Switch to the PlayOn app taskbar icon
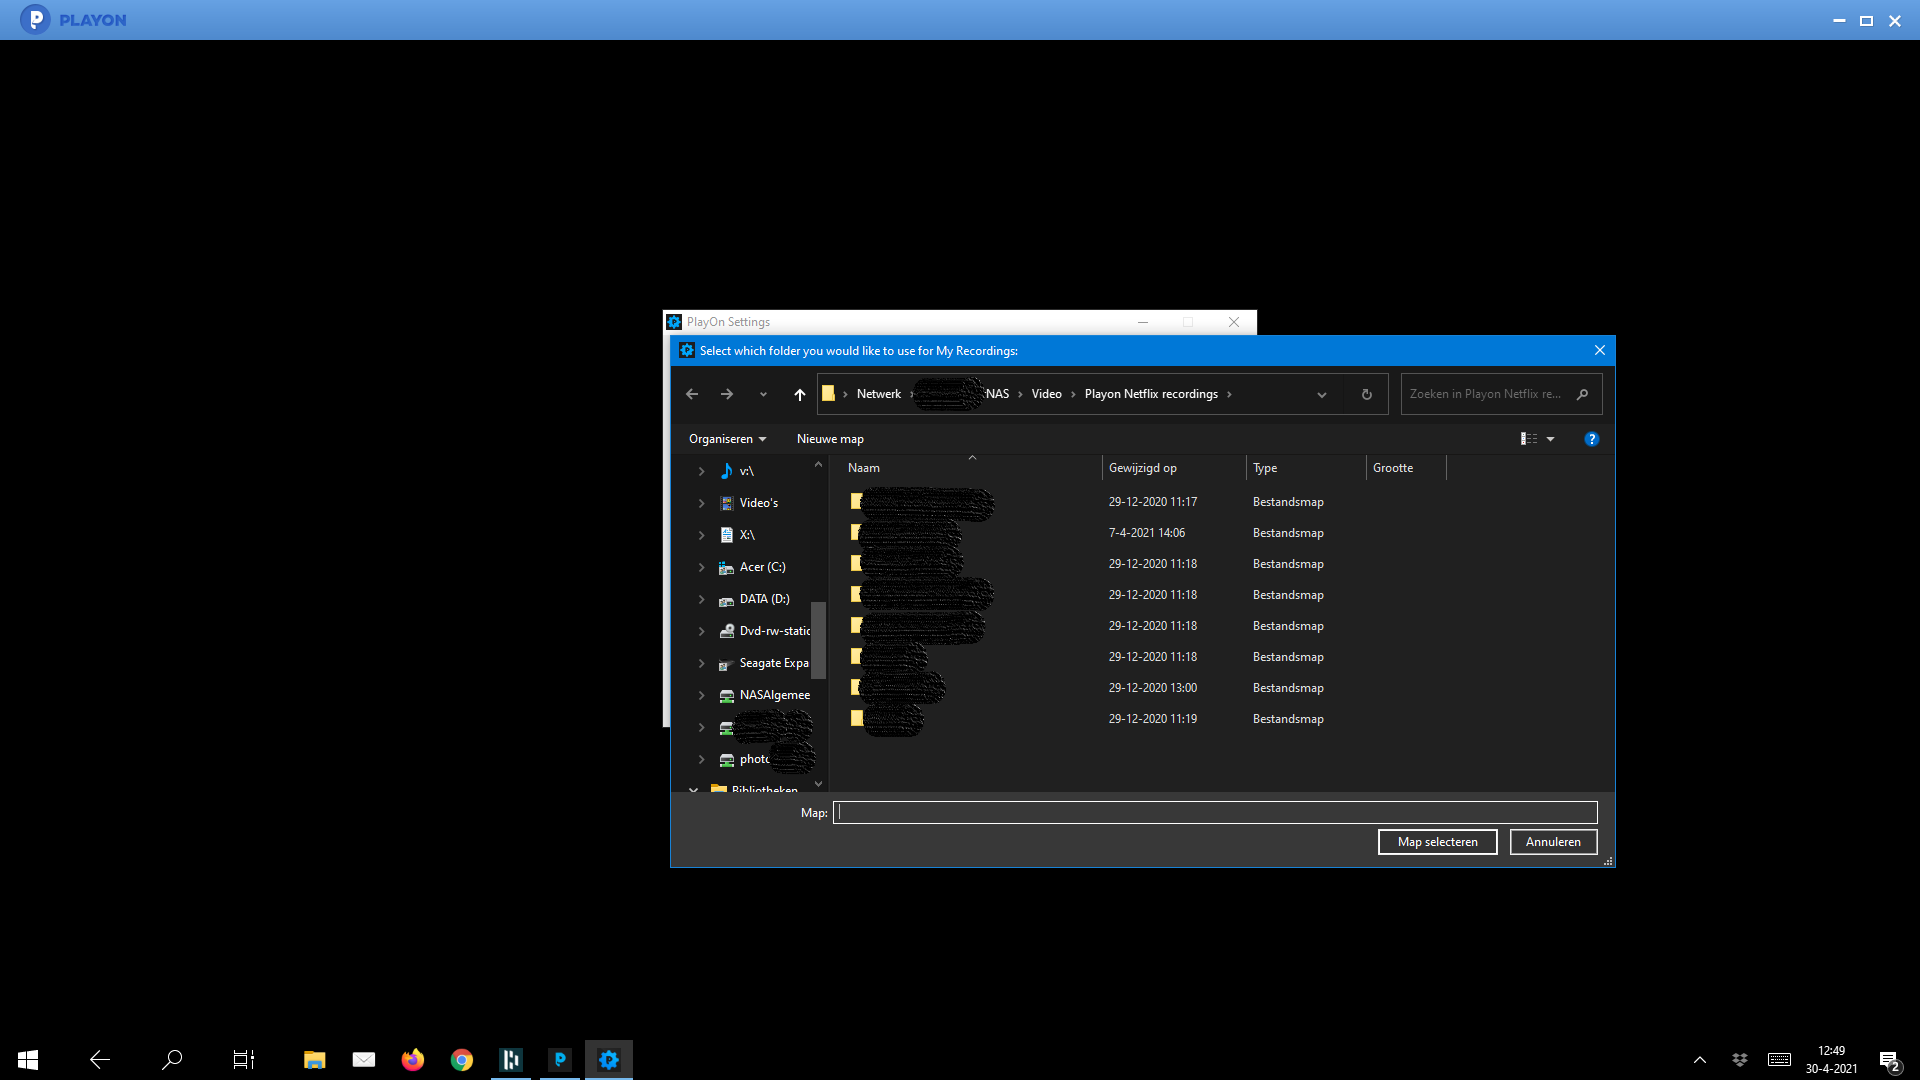This screenshot has height=1080, width=1920. (x=560, y=1059)
